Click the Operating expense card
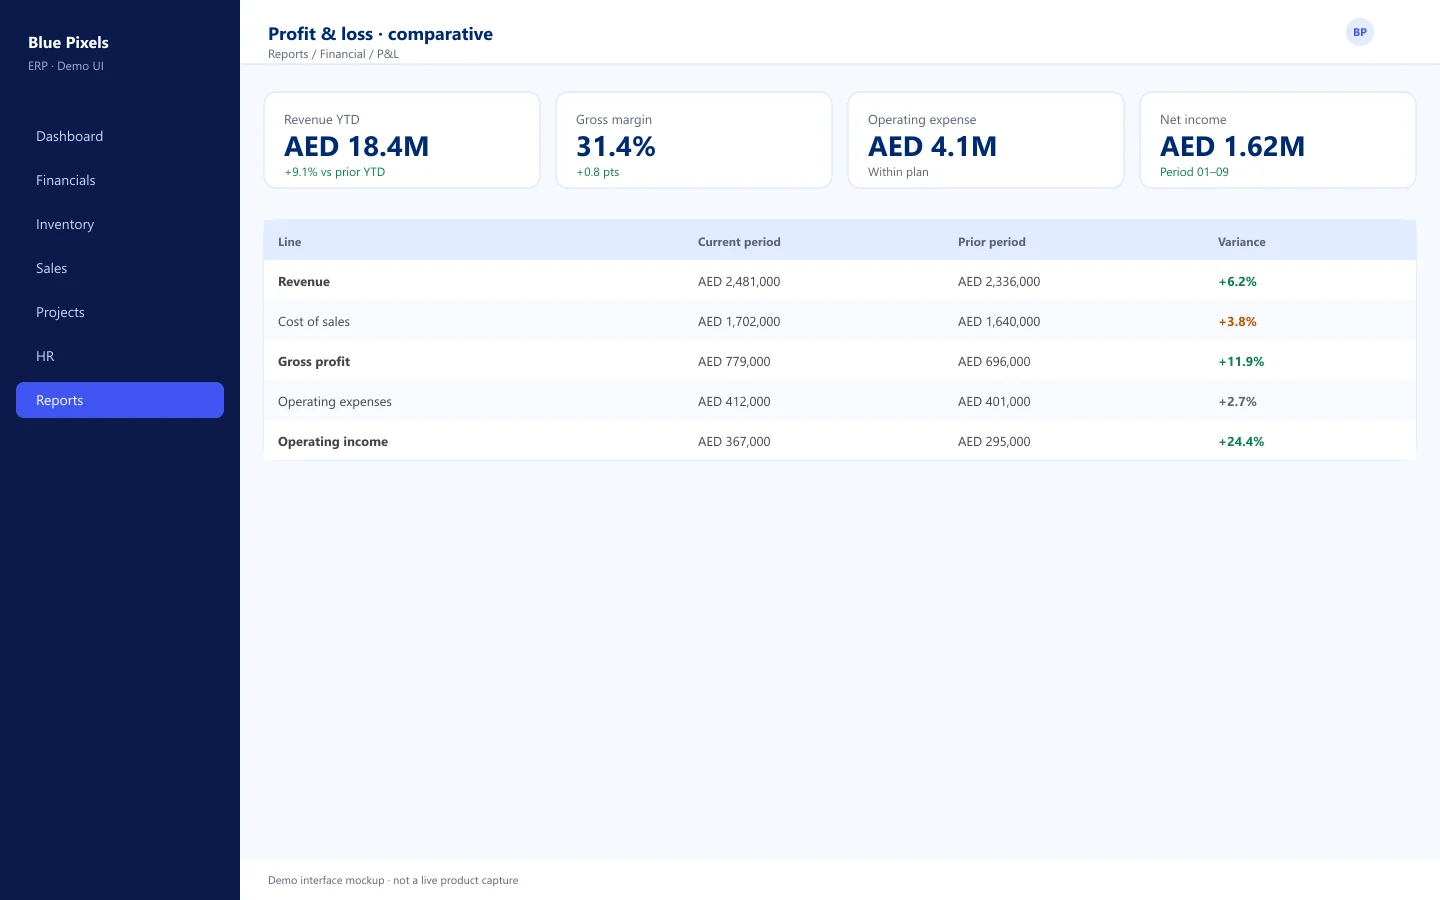The image size is (1440, 900). tap(986, 140)
